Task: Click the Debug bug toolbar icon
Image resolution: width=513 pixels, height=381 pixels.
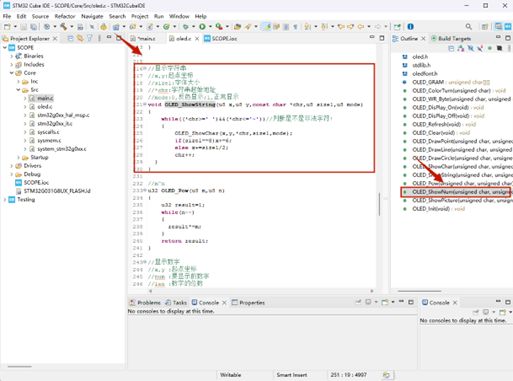Action: pos(186,26)
